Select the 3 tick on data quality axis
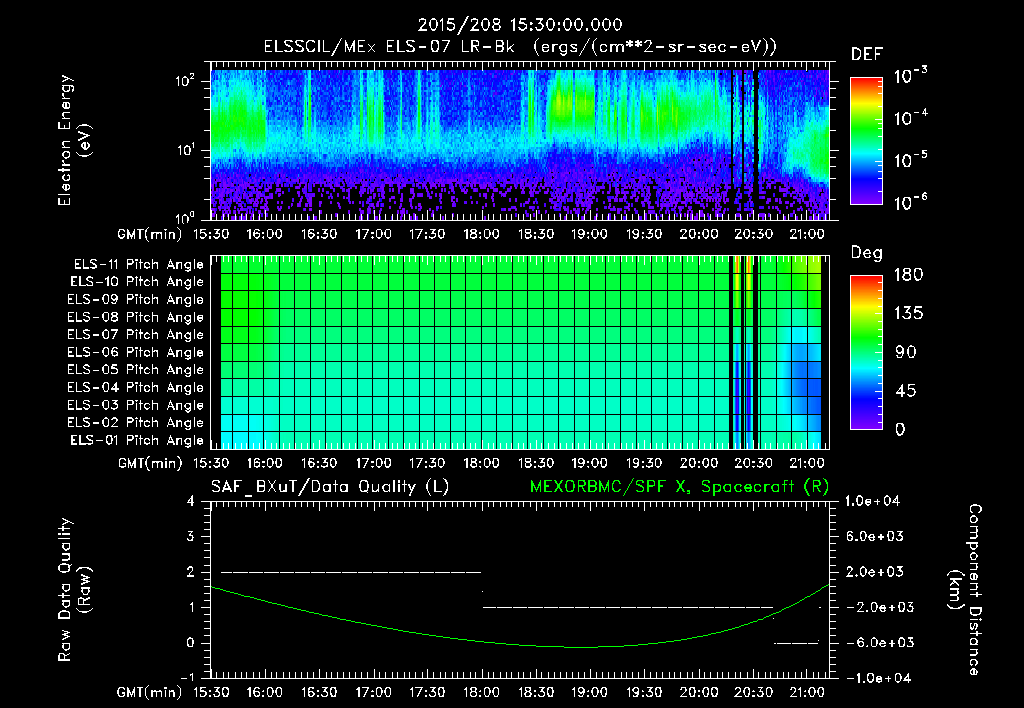 point(191,536)
